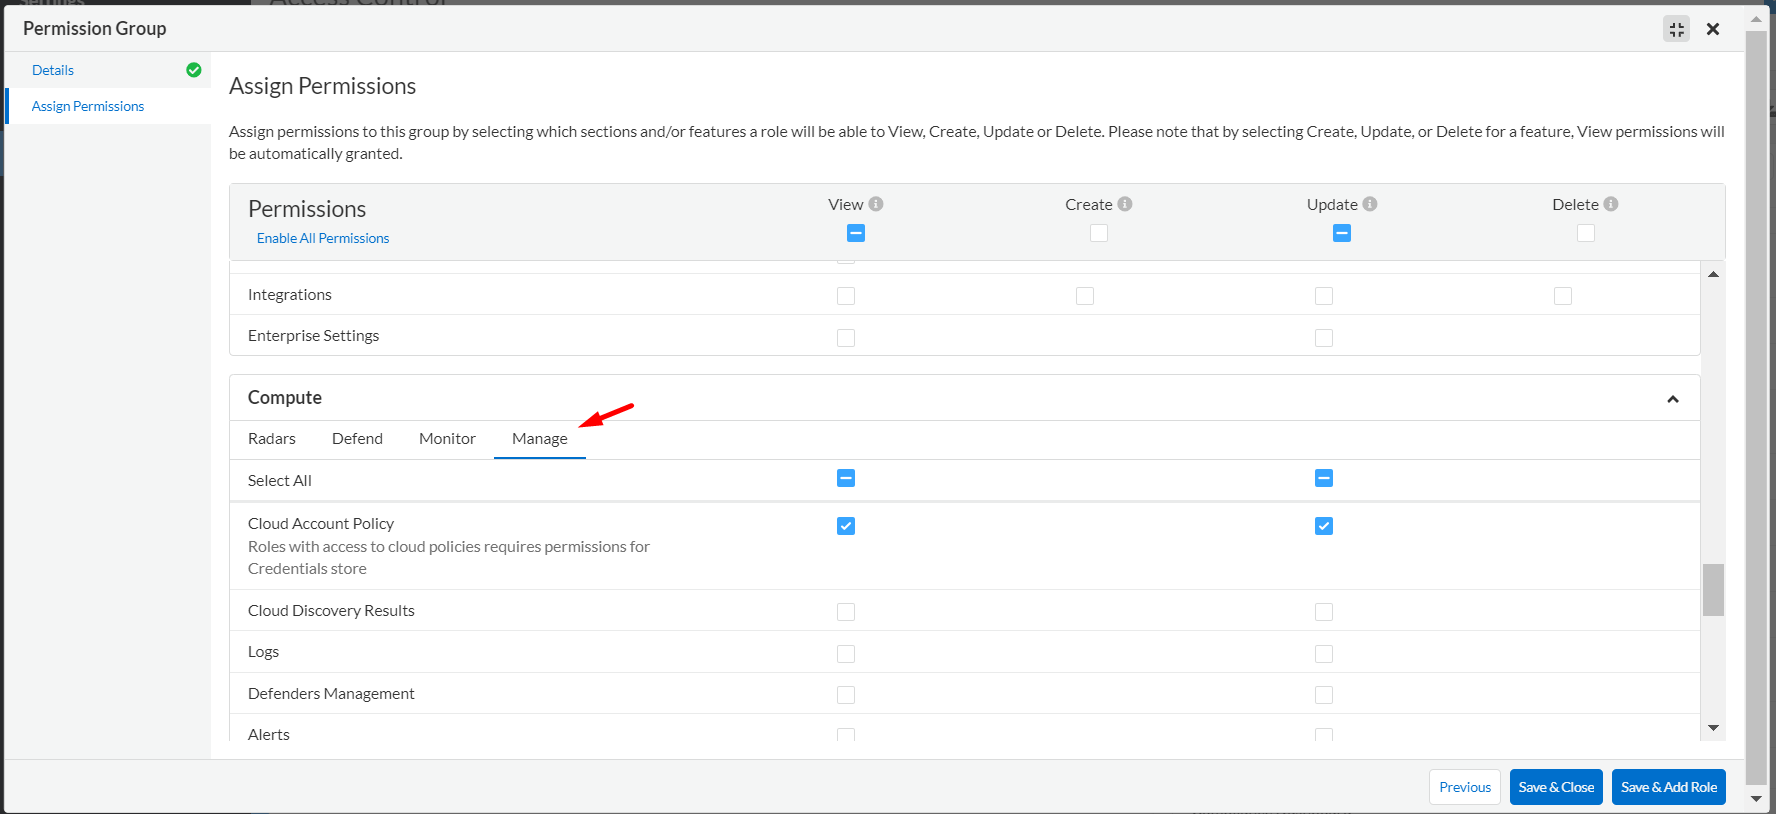Image resolution: width=1776 pixels, height=814 pixels.
Task: Click the Previous button
Action: (1465, 787)
